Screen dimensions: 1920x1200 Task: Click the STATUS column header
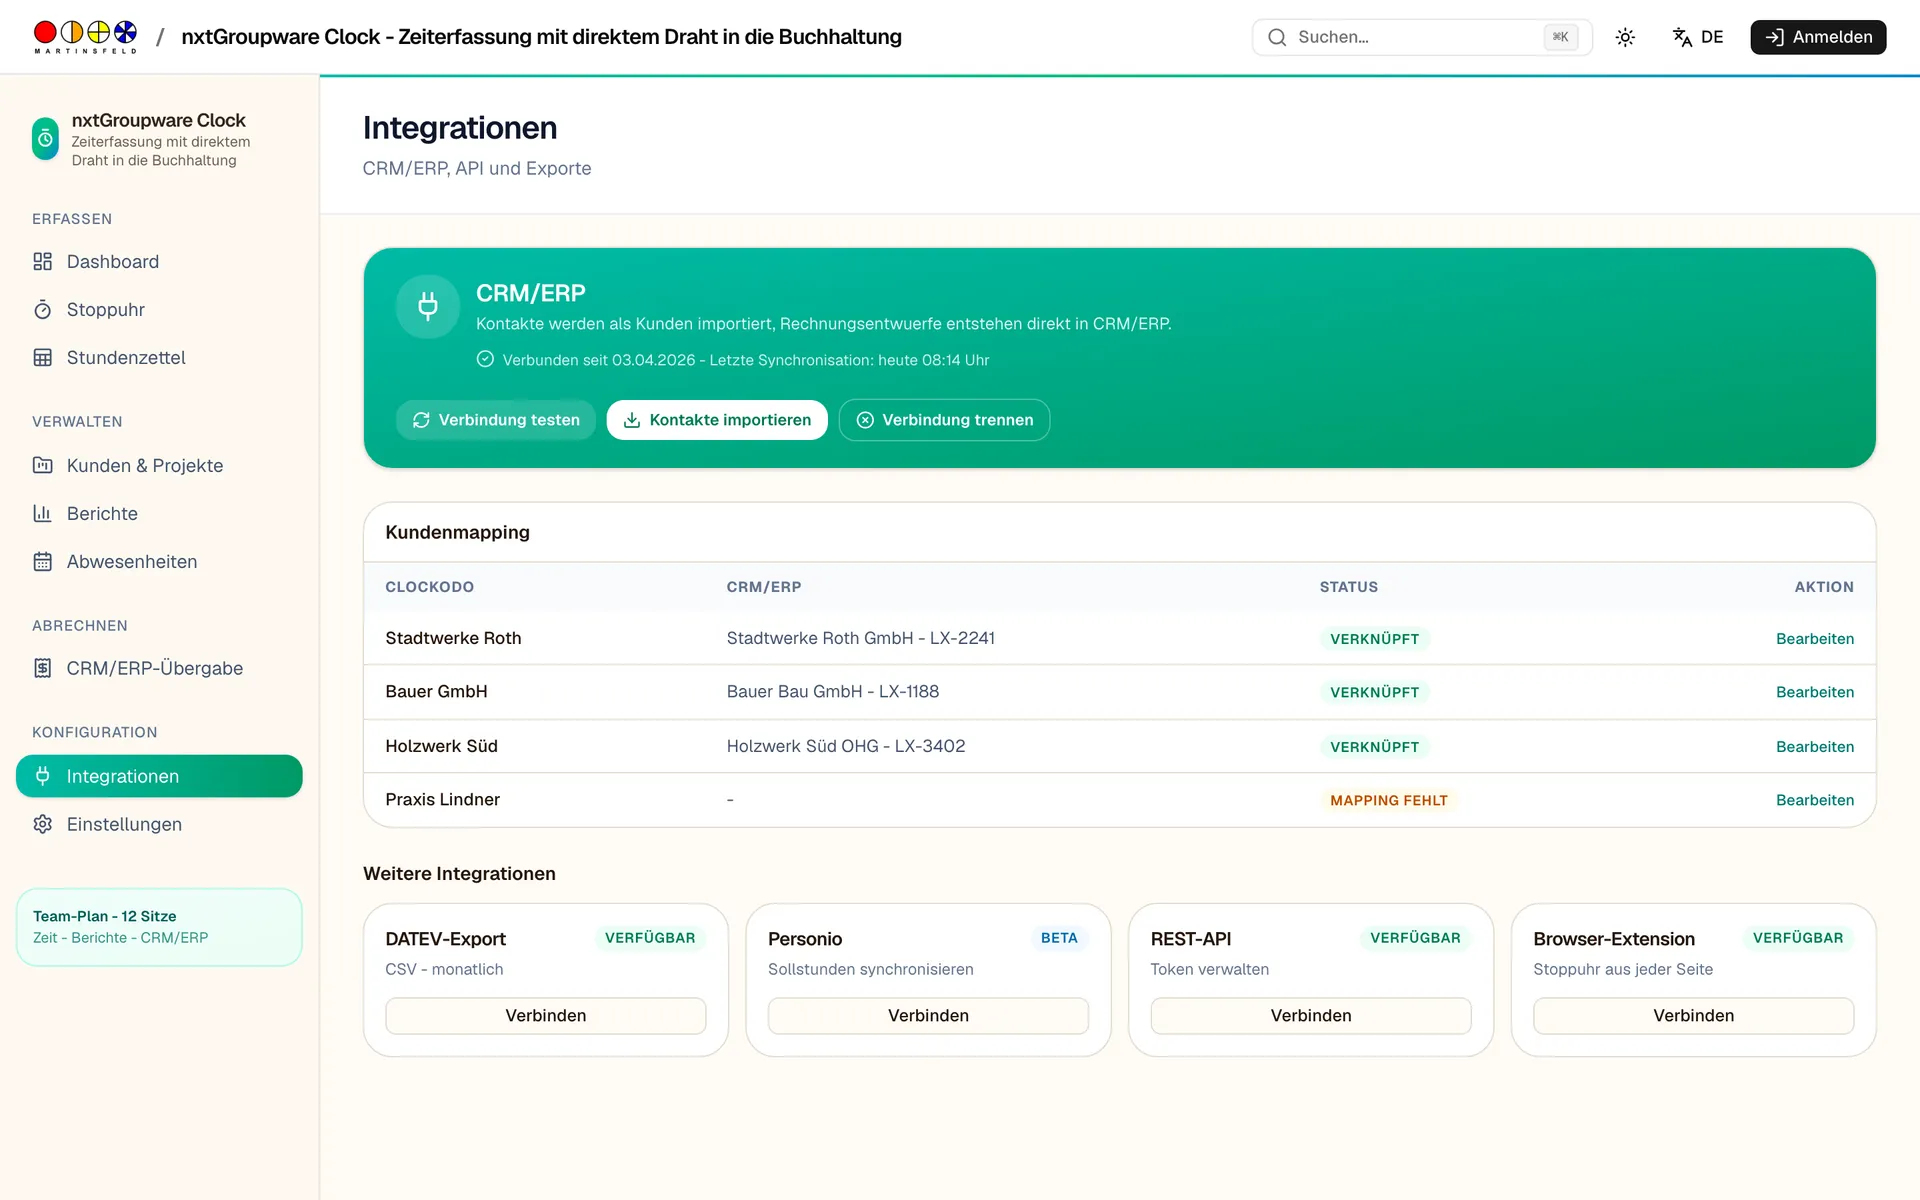pyautogui.click(x=1348, y=587)
